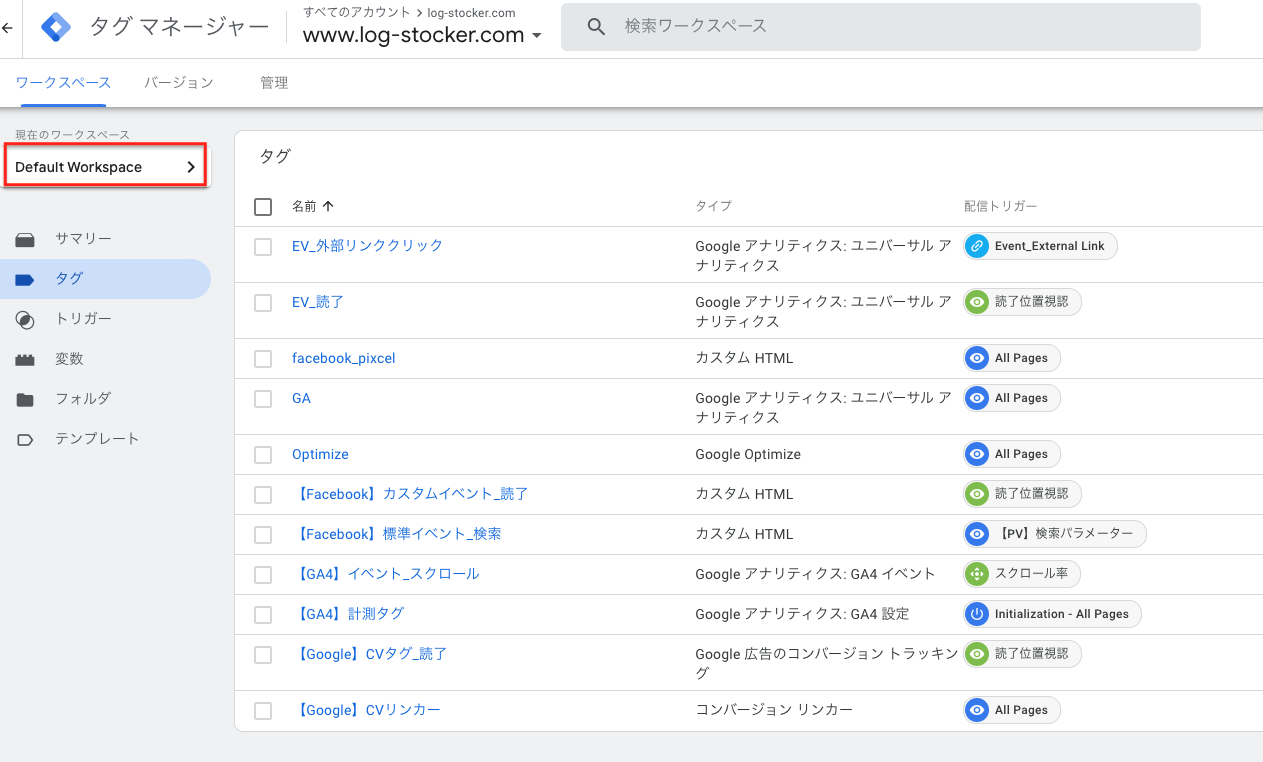
Task: Expand the Default Workspace selector
Action: [106, 167]
